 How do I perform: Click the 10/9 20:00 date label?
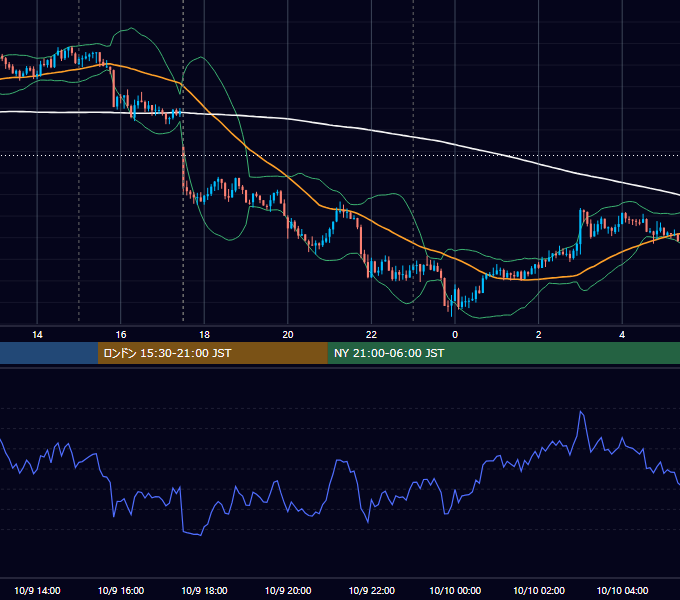288,590
